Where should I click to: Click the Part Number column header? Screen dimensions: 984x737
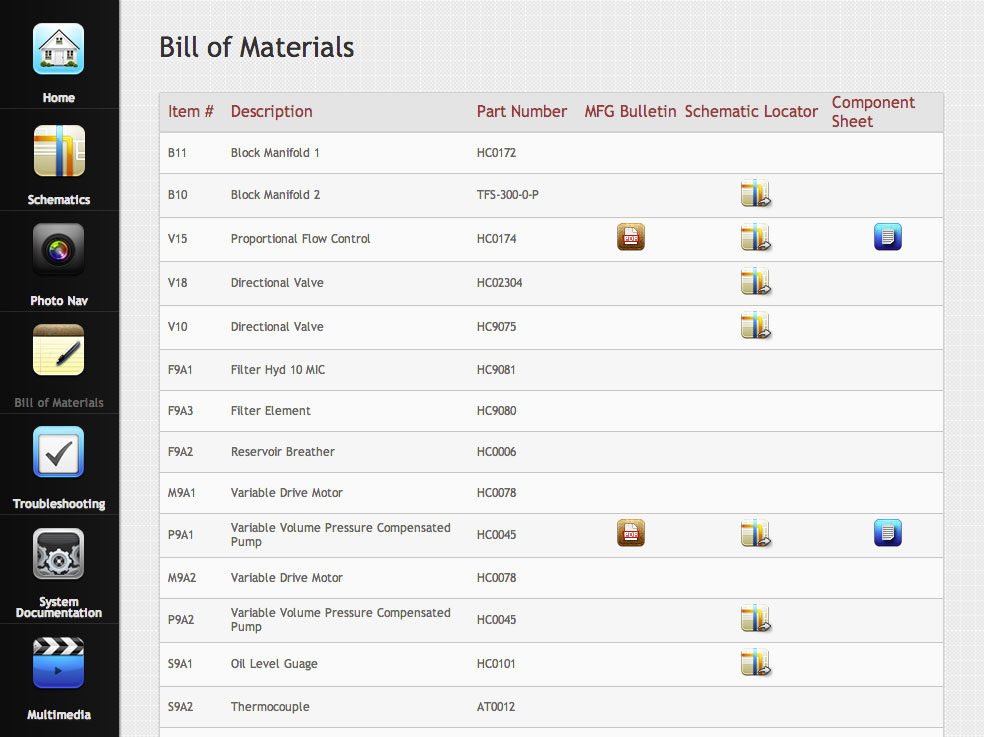click(x=521, y=112)
